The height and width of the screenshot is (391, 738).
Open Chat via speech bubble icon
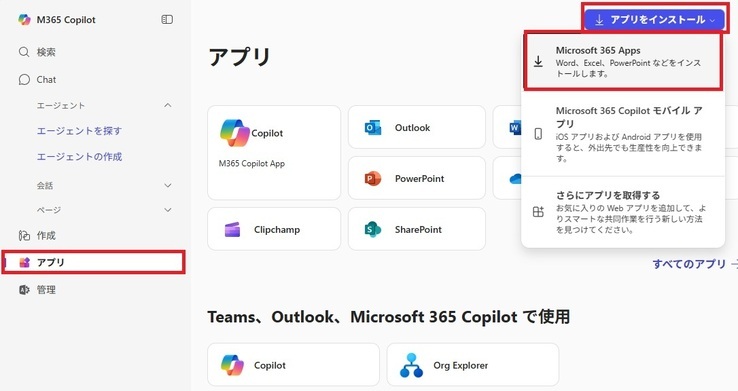(24, 80)
